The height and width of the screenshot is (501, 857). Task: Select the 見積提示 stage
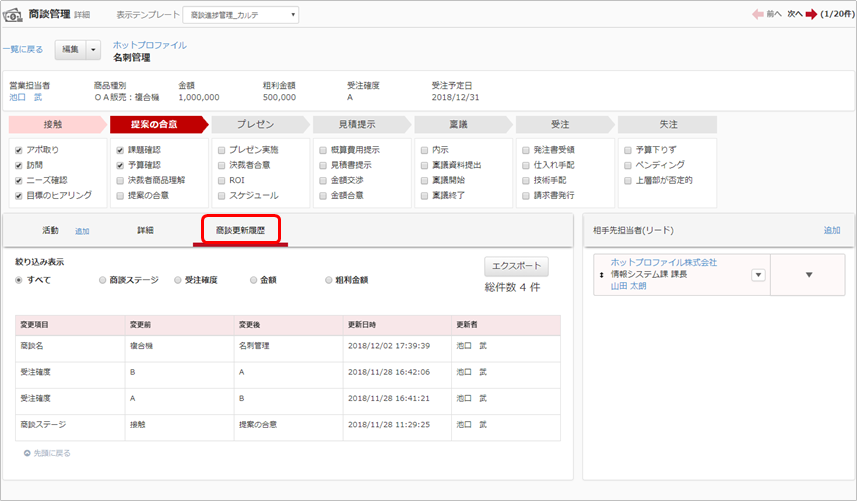click(x=361, y=125)
